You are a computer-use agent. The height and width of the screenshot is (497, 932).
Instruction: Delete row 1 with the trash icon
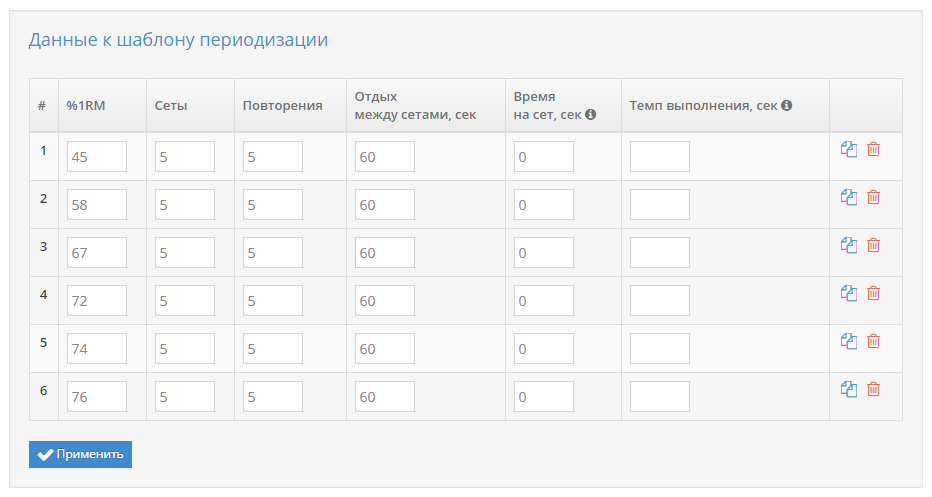873,149
